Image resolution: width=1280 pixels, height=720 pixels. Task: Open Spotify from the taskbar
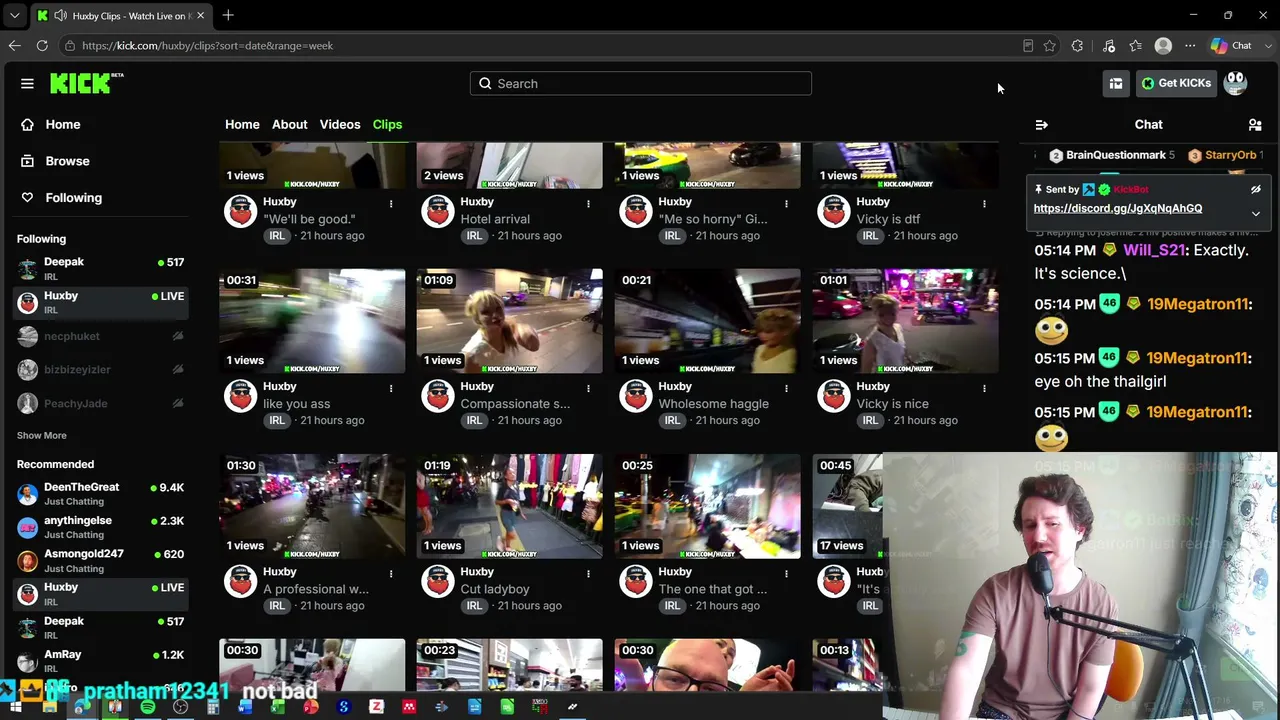point(147,707)
